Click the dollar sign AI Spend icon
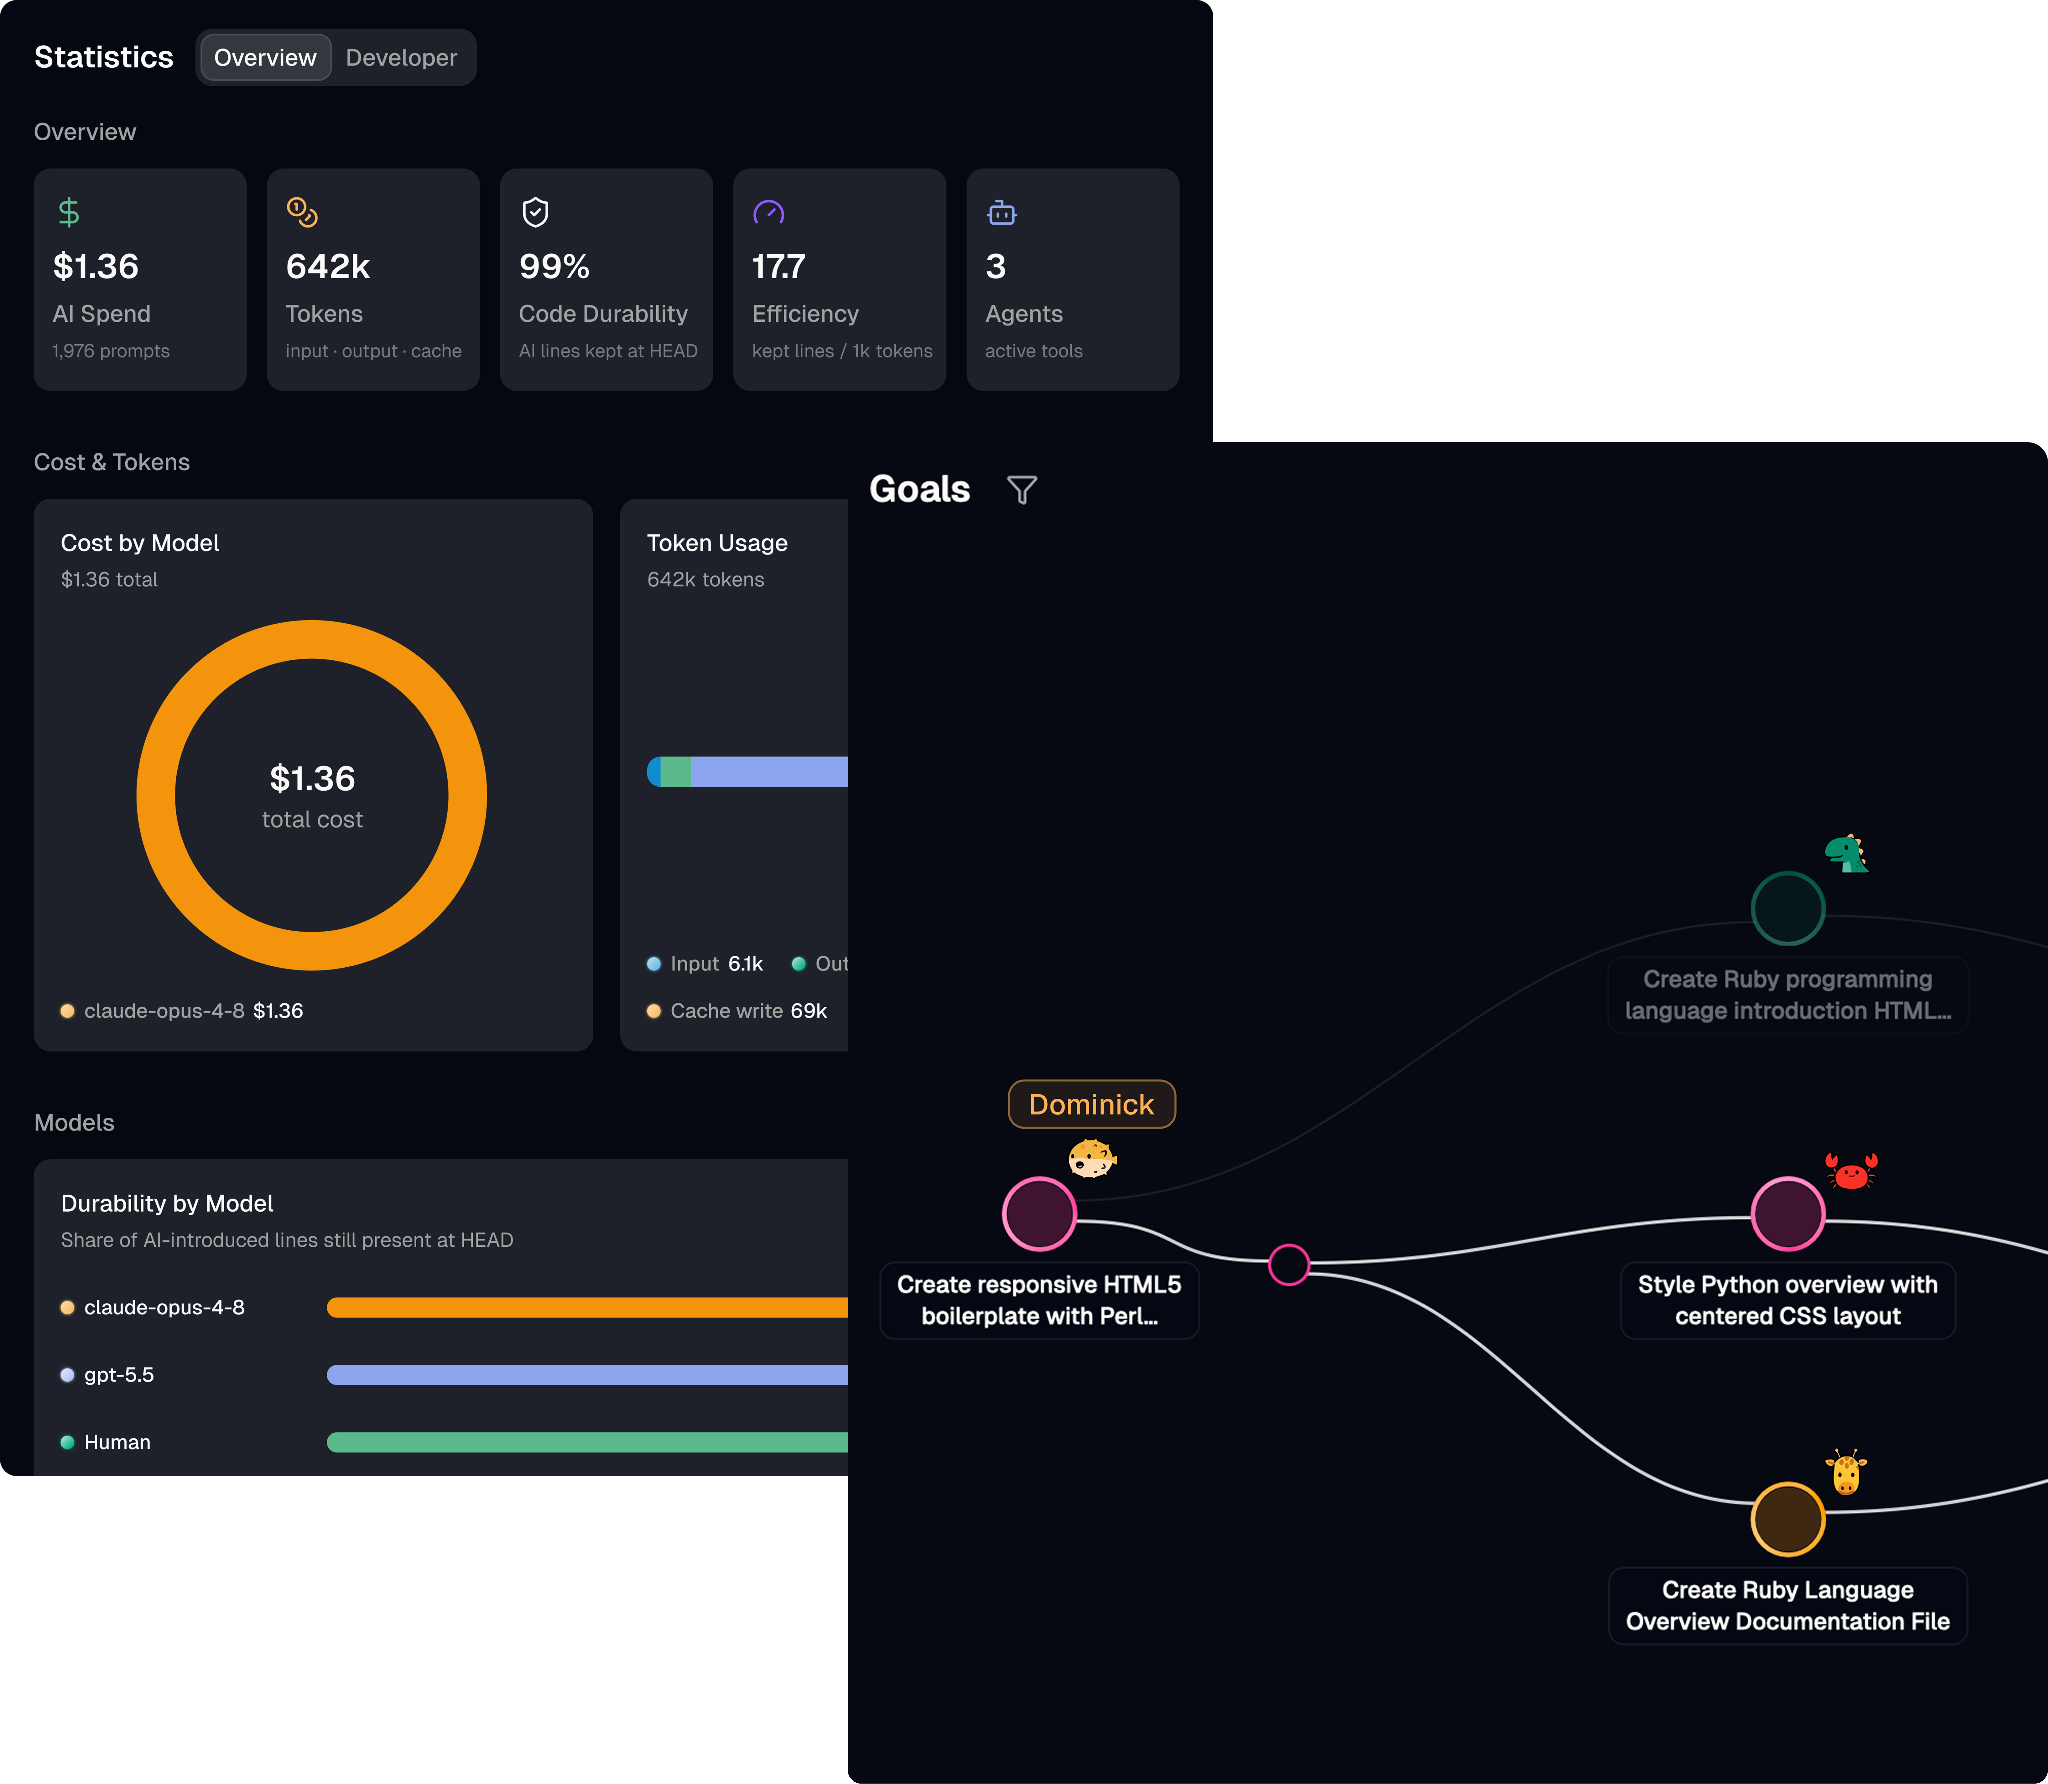Viewport: 2048px width, 1784px height. click(x=69, y=212)
